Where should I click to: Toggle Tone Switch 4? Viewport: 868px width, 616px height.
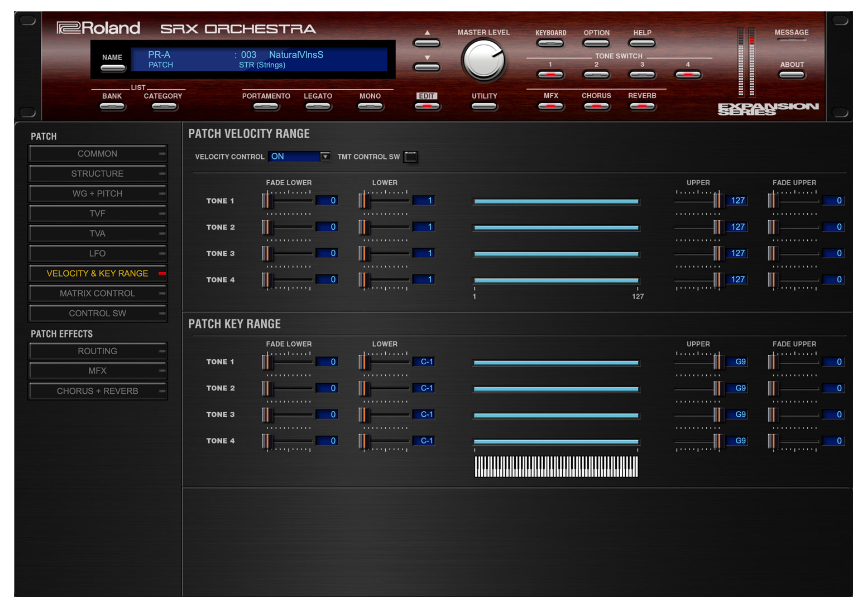pyautogui.click(x=688, y=74)
